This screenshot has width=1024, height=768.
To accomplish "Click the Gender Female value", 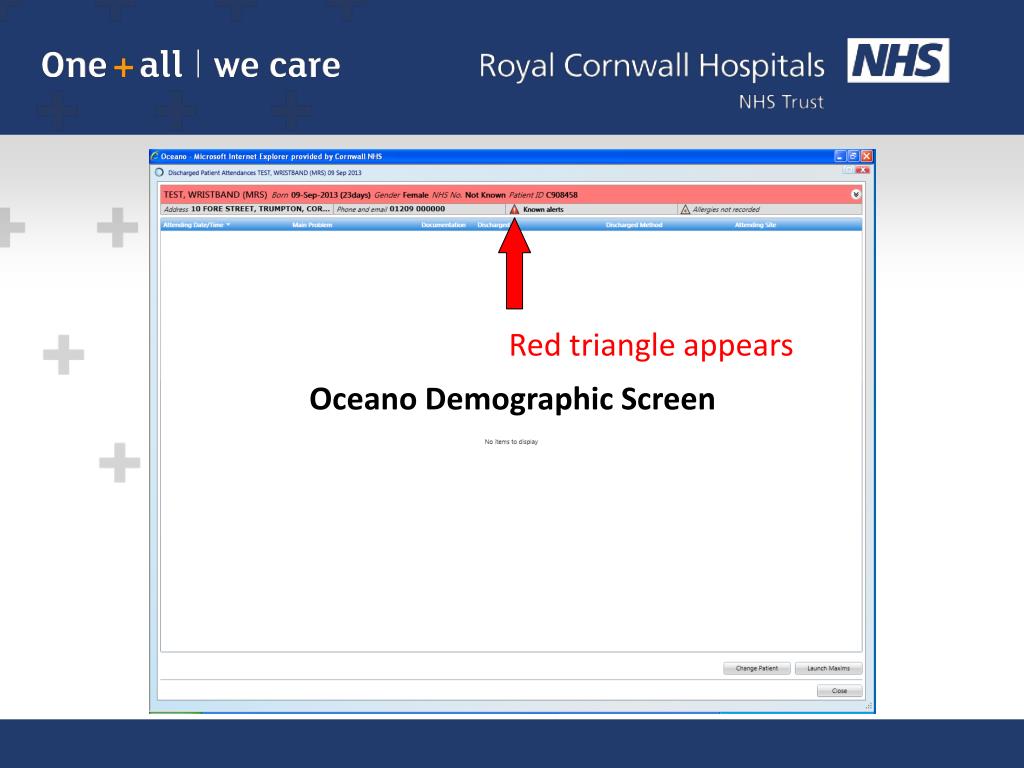I will tap(415, 195).
